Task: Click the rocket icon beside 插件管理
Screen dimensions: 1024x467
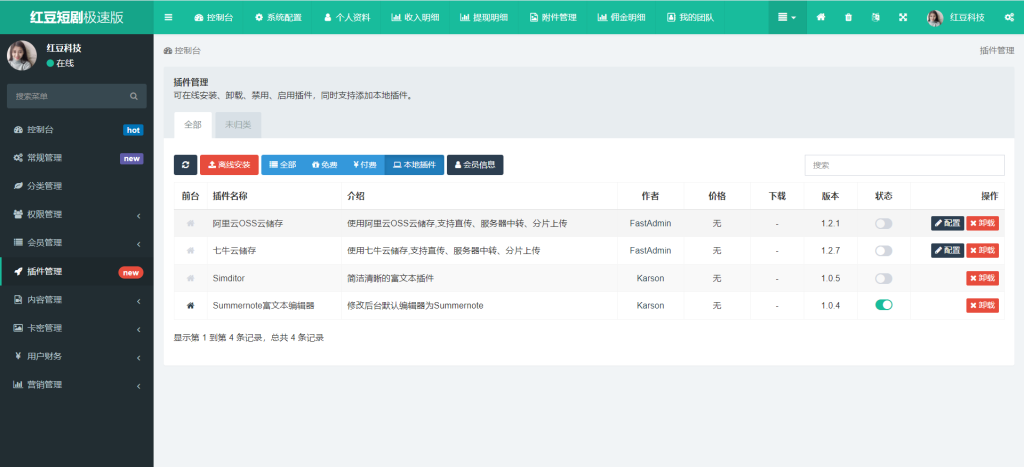Action: (x=18, y=272)
